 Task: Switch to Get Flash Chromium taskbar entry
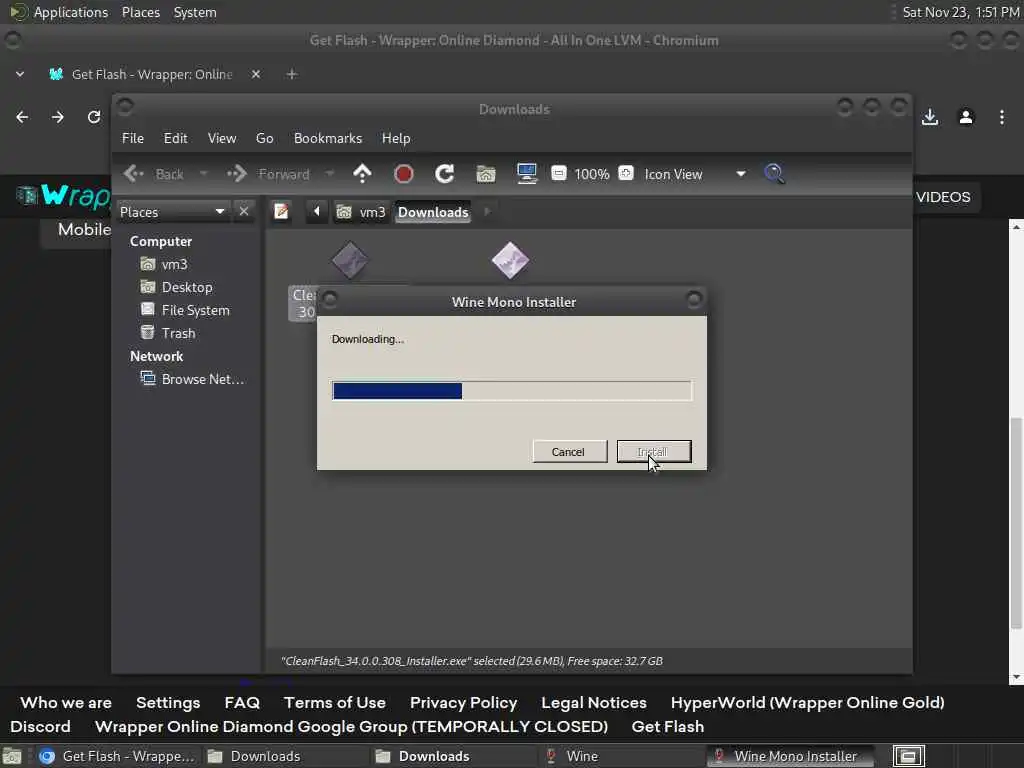tap(118, 756)
